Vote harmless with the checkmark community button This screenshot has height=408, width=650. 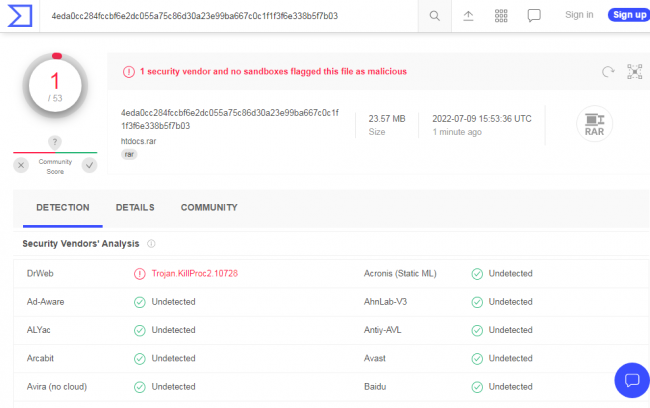[89, 165]
